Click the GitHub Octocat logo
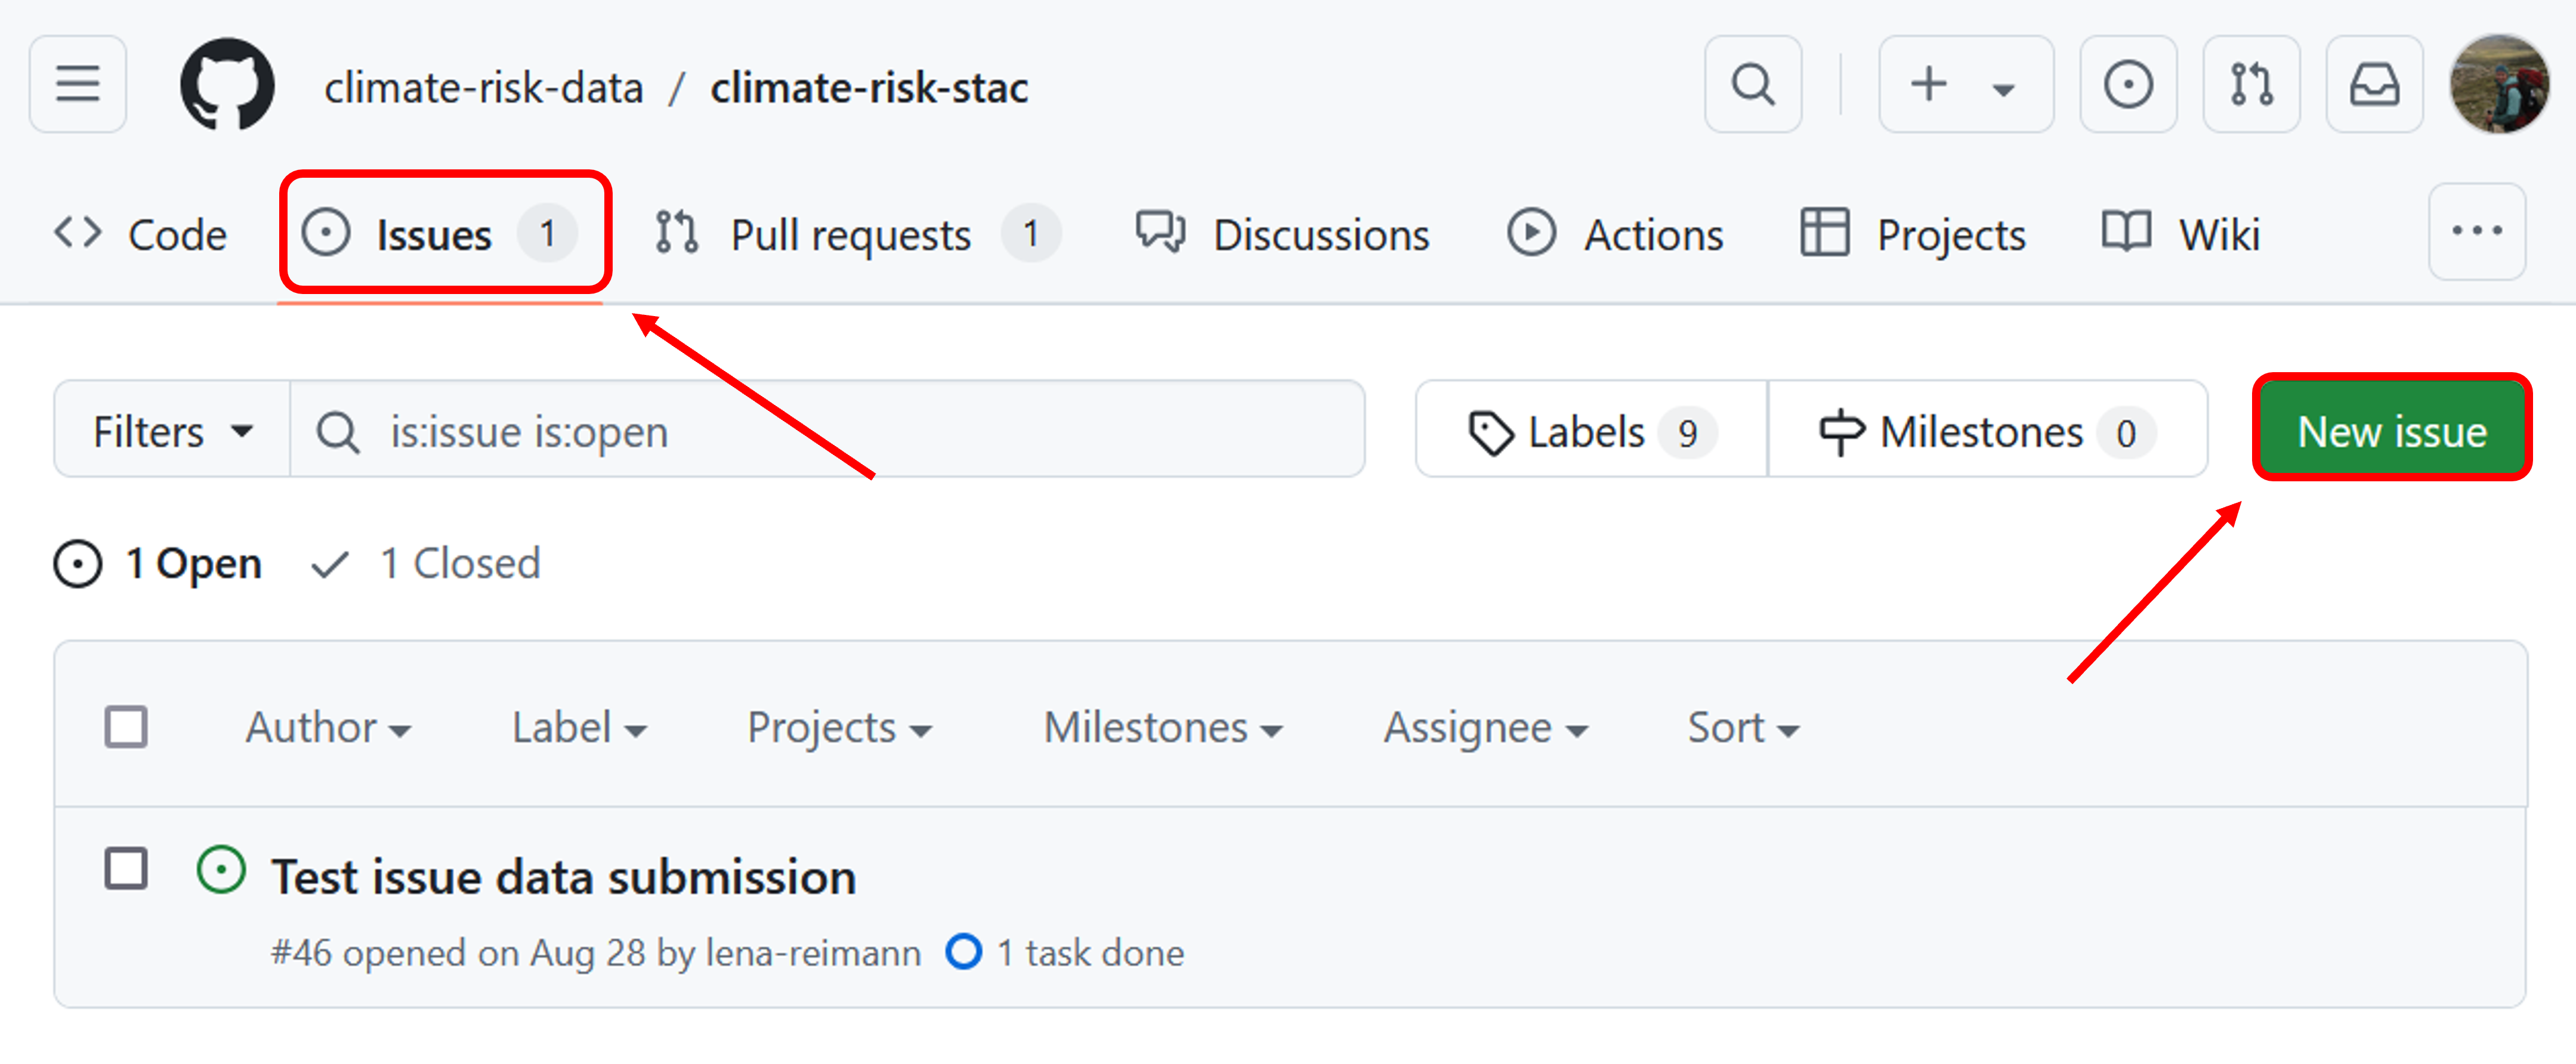This screenshot has width=2576, height=1064. (x=227, y=84)
